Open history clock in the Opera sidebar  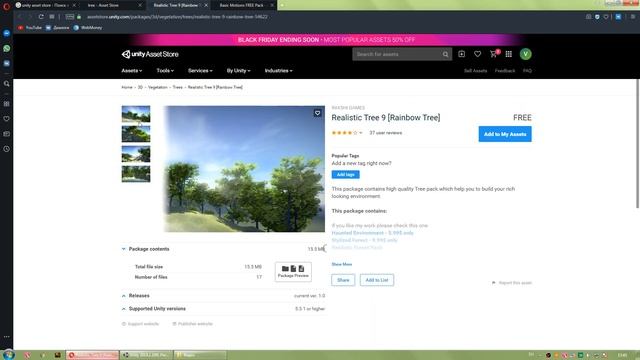pyautogui.click(x=7, y=149)
